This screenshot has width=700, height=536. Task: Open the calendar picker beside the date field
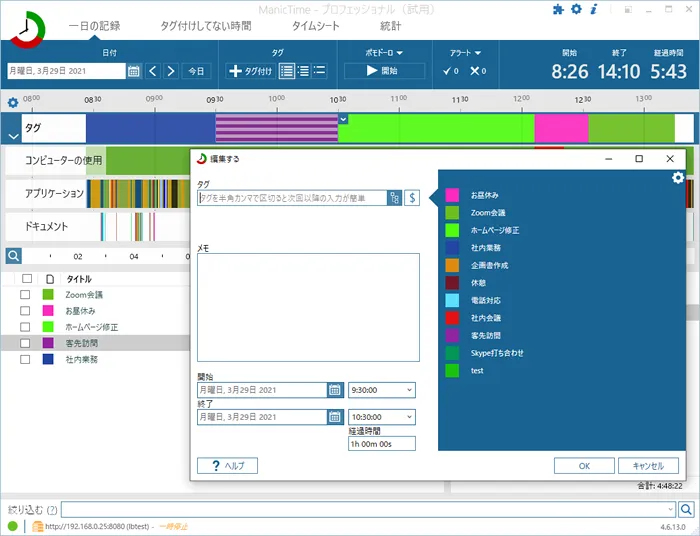(x=133, y=71)
